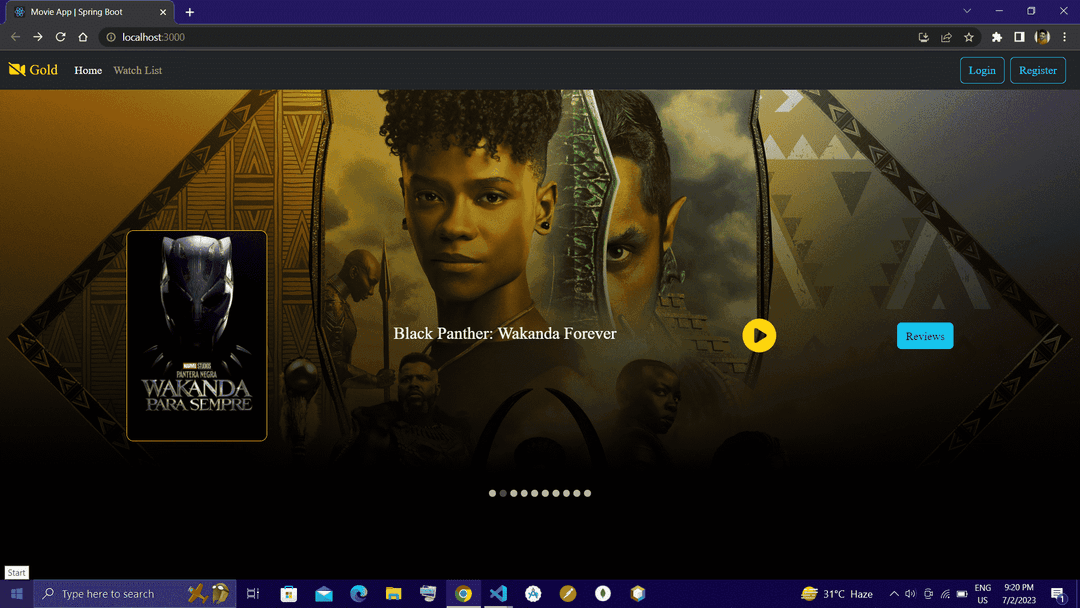
Task: Close the Movie App tab
Action: click(x=163, y=12)
